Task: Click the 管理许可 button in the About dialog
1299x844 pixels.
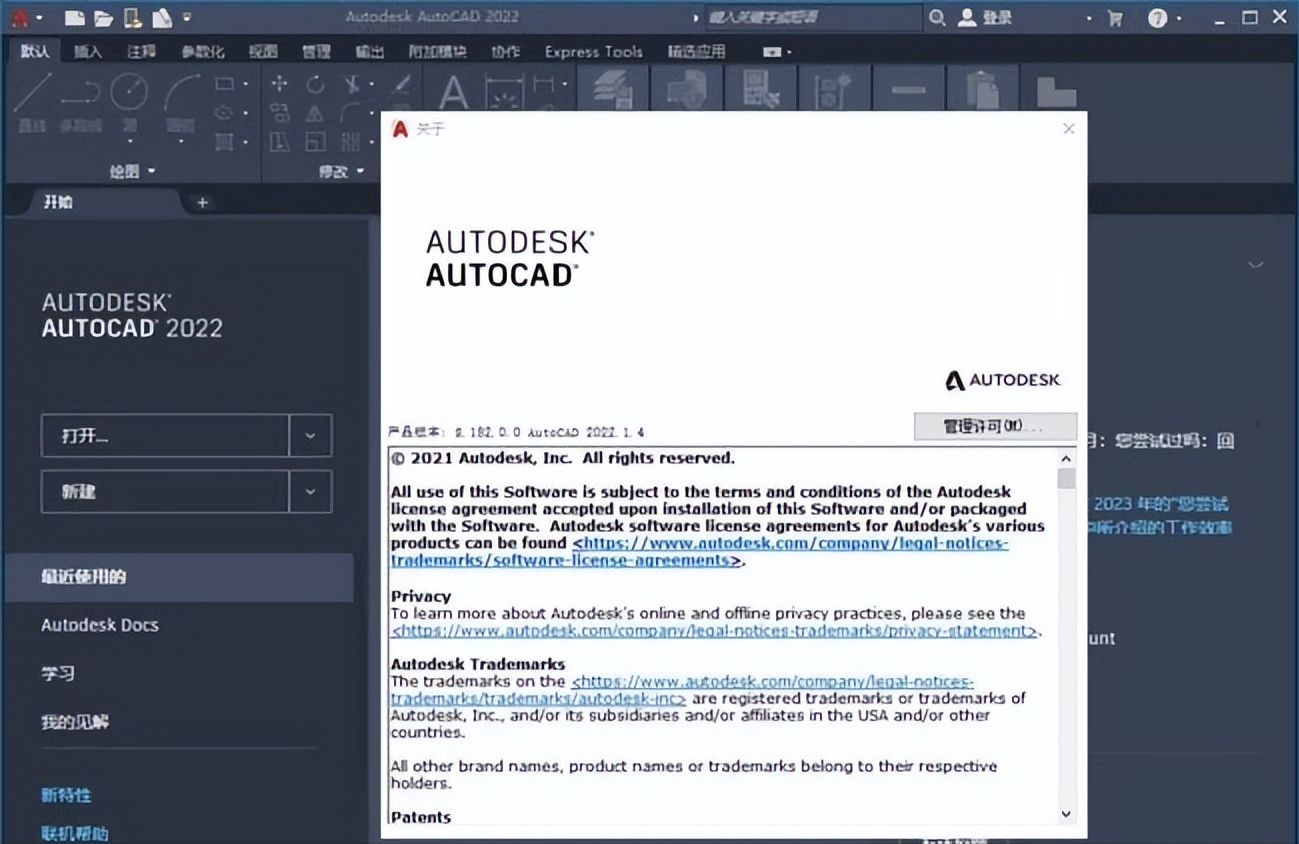Action: pyautogui.click(x=994, y=426)
